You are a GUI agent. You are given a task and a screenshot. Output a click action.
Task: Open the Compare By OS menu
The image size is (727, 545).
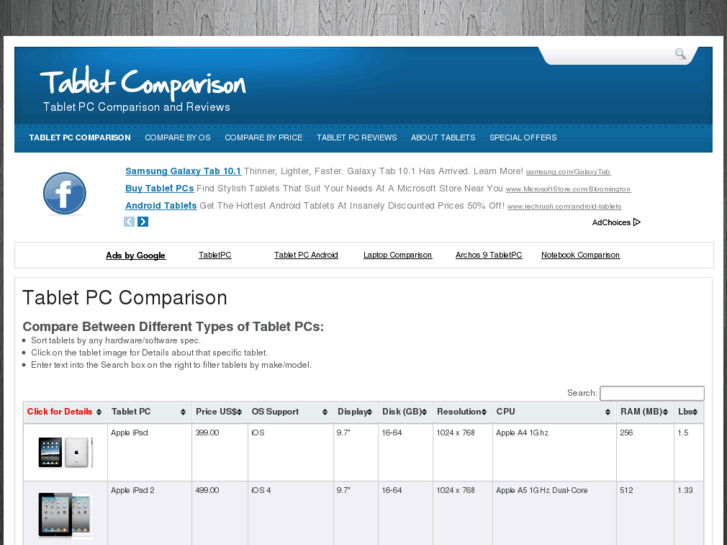click(x=178, y=138)
